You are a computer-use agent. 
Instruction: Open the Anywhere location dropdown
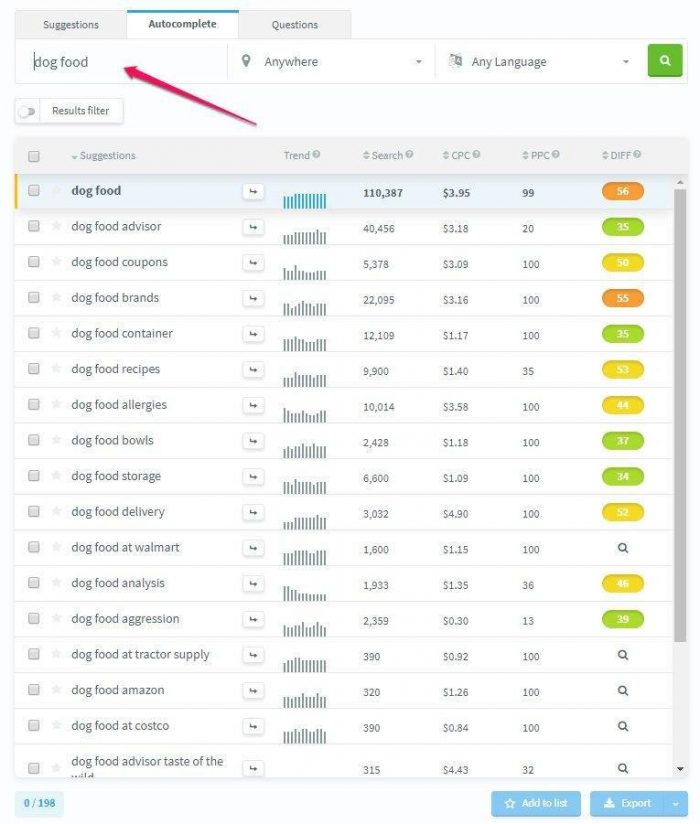[331, 61]
